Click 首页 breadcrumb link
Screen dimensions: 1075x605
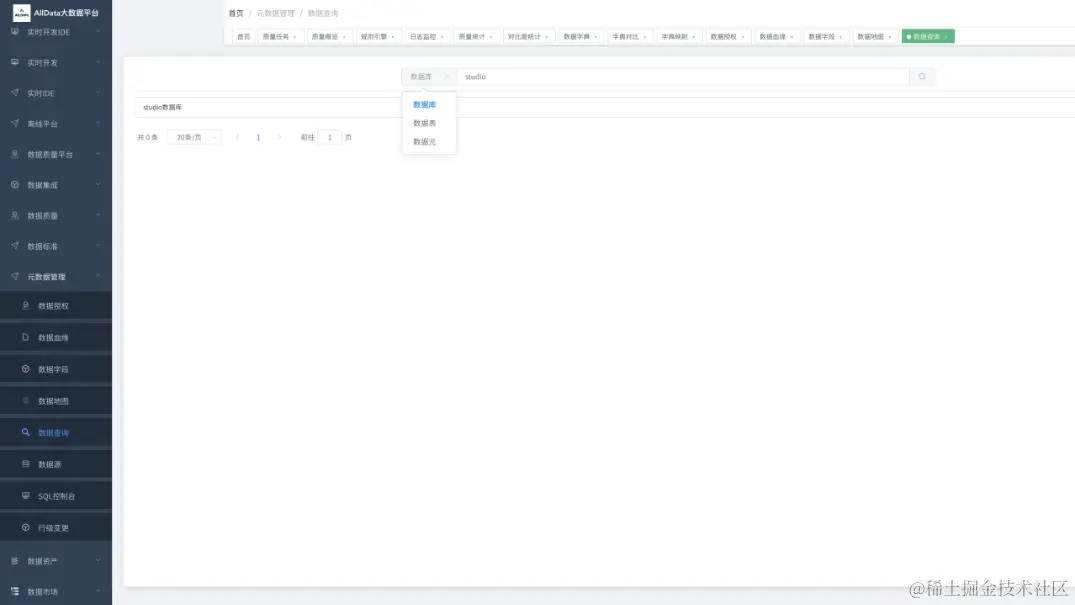236,13
